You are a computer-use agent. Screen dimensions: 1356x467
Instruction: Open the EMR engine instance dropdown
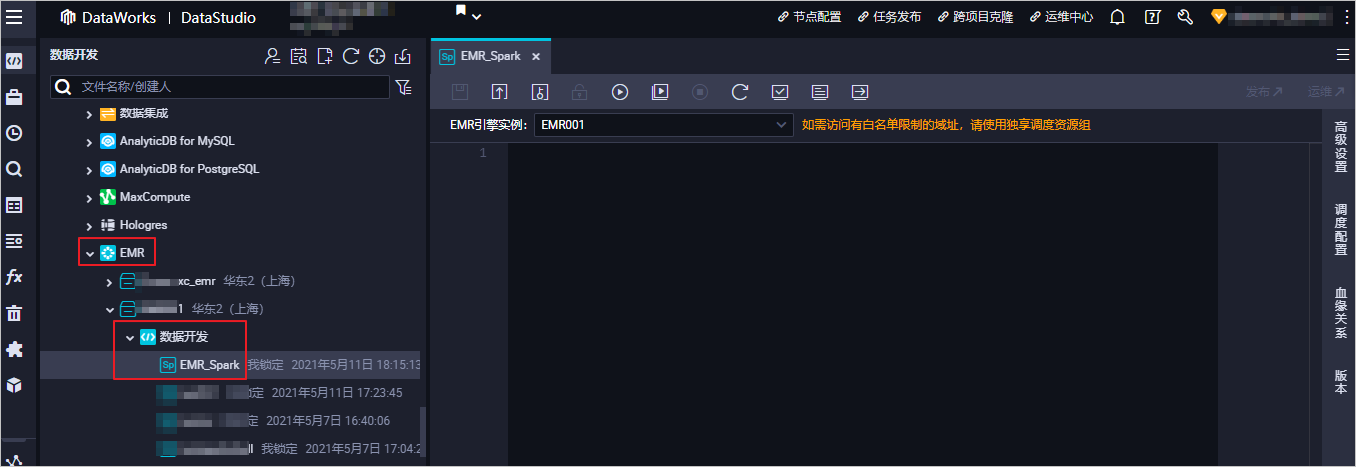[663, 125]
